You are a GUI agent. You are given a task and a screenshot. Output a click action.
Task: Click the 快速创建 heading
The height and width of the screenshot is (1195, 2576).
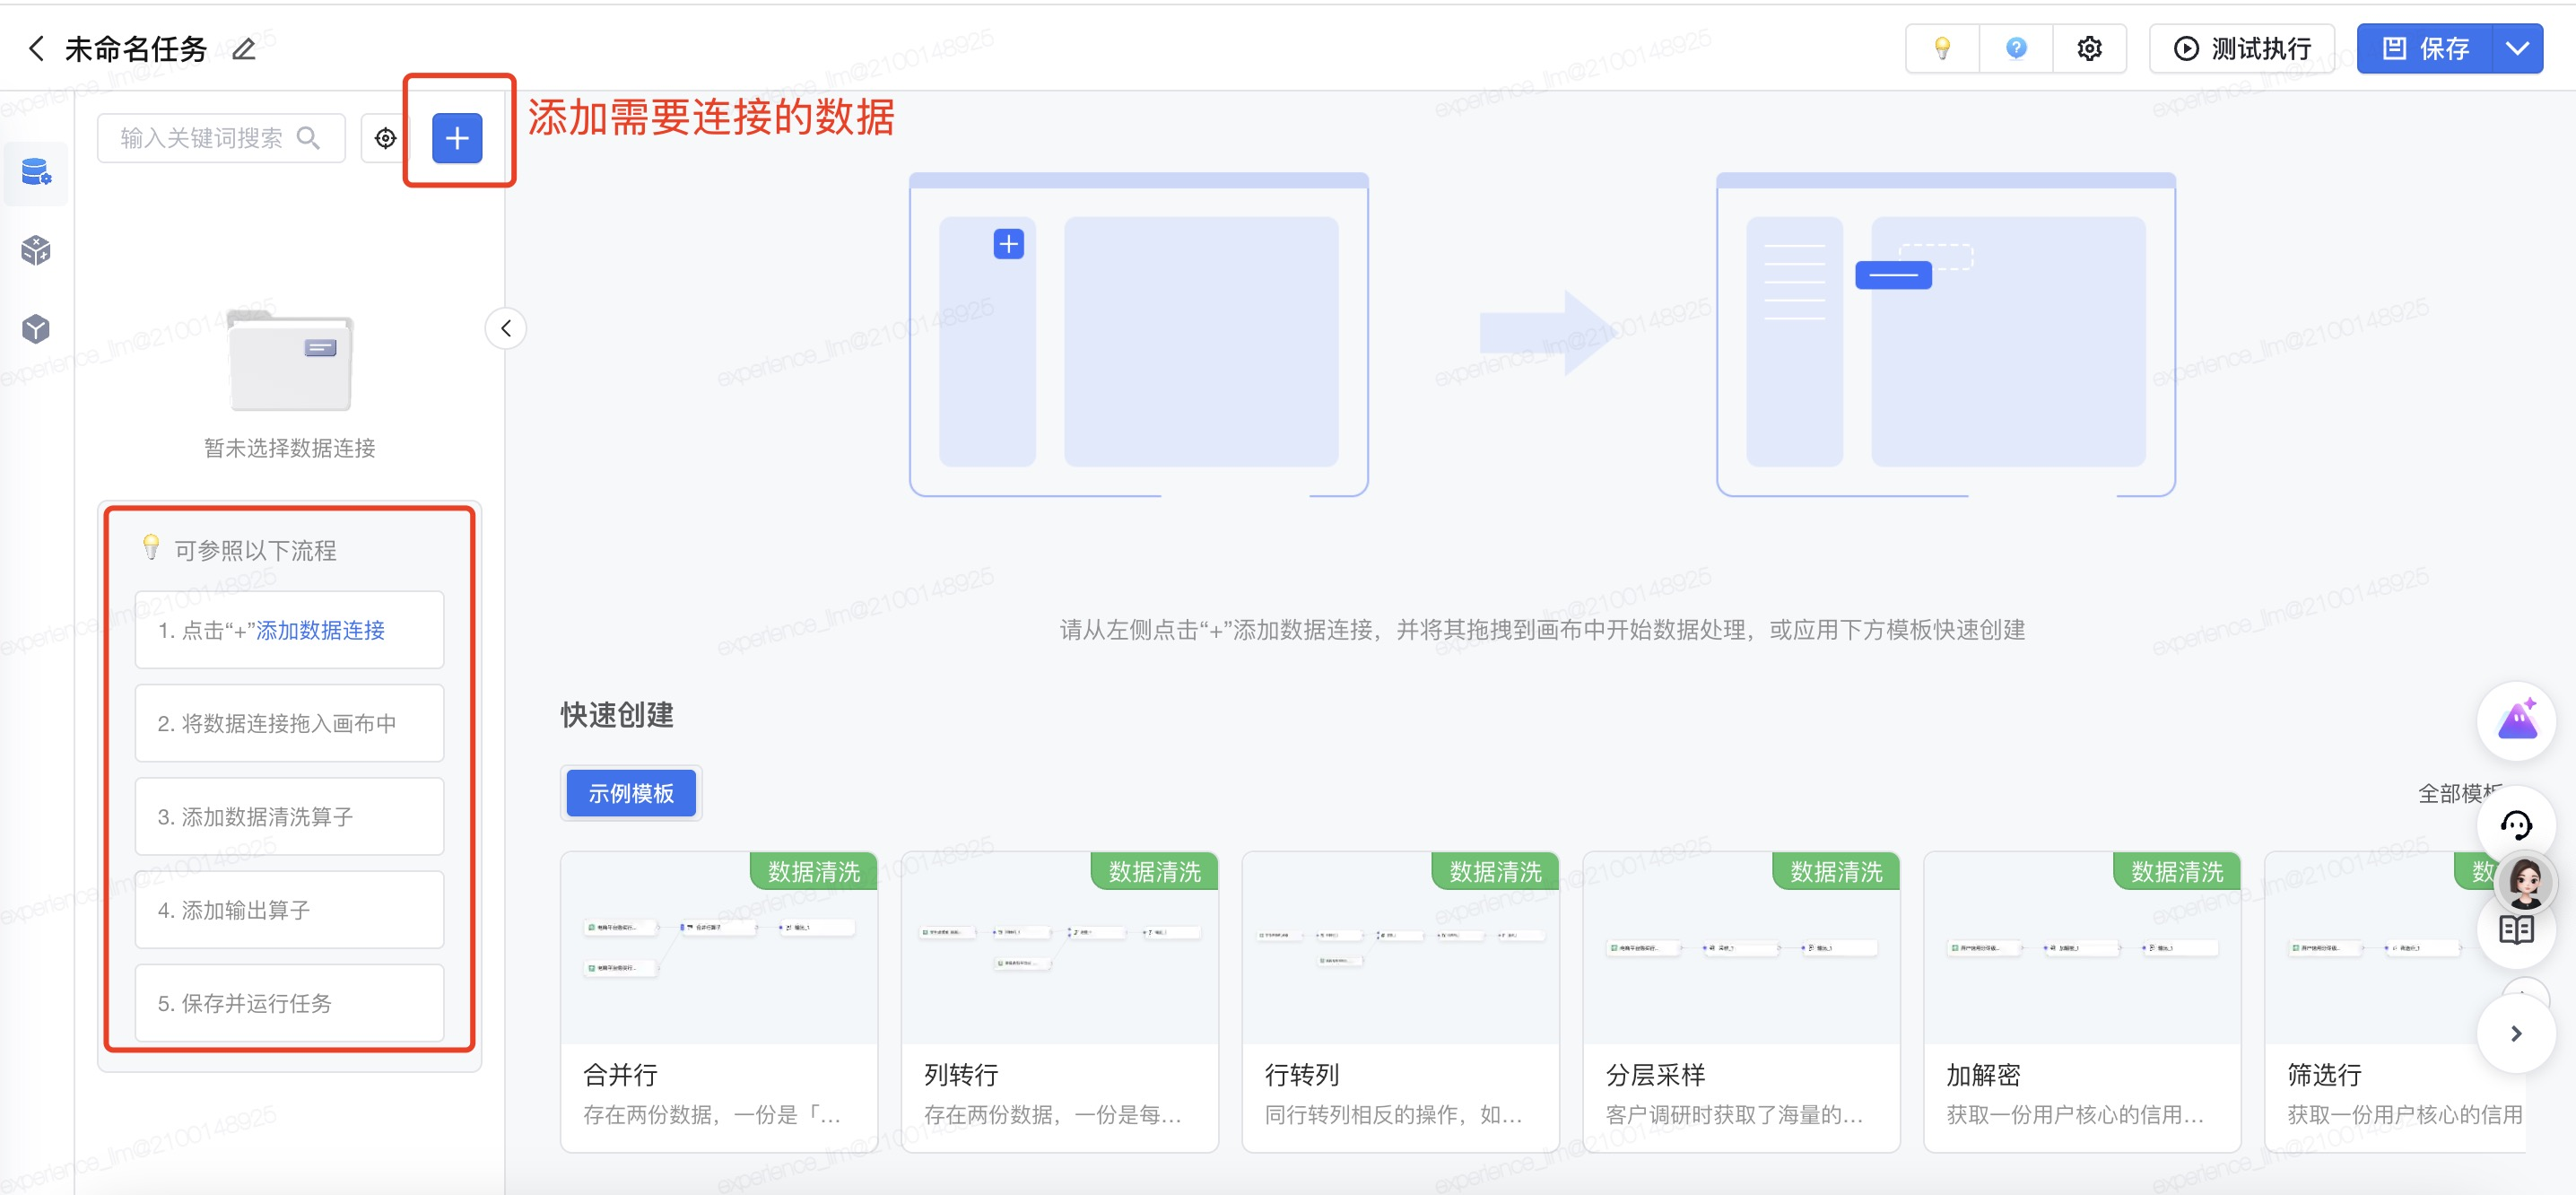tap(617, 714)
